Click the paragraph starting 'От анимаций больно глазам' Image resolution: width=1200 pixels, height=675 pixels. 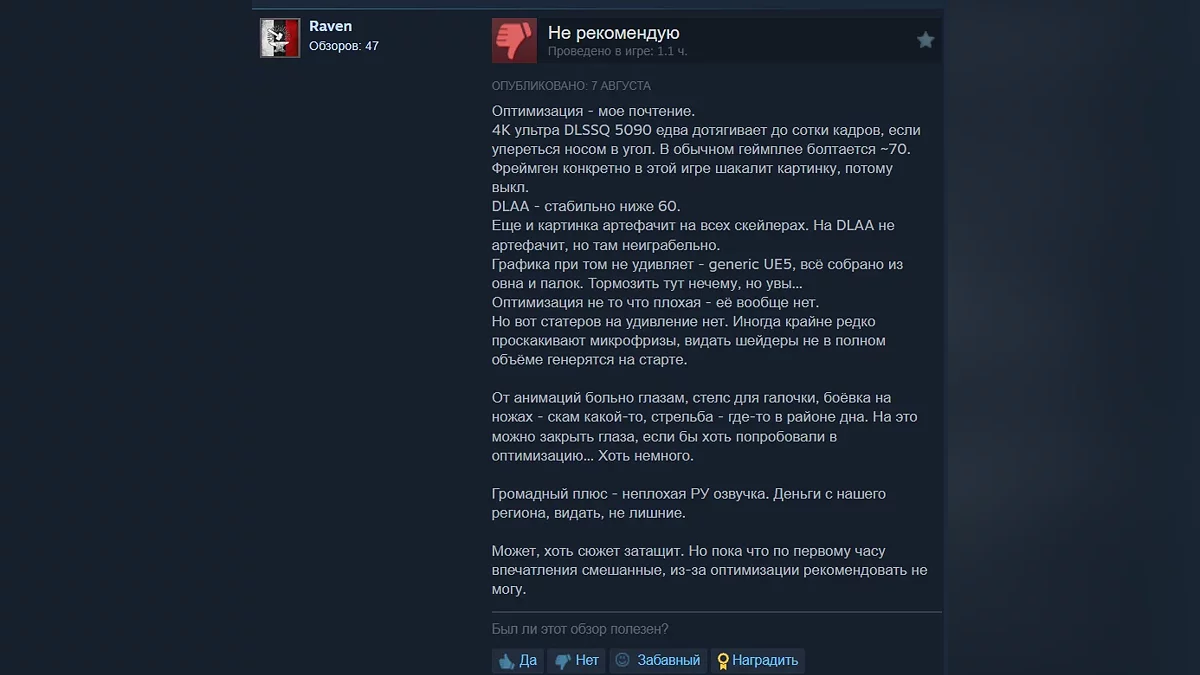tap(705, 427)
